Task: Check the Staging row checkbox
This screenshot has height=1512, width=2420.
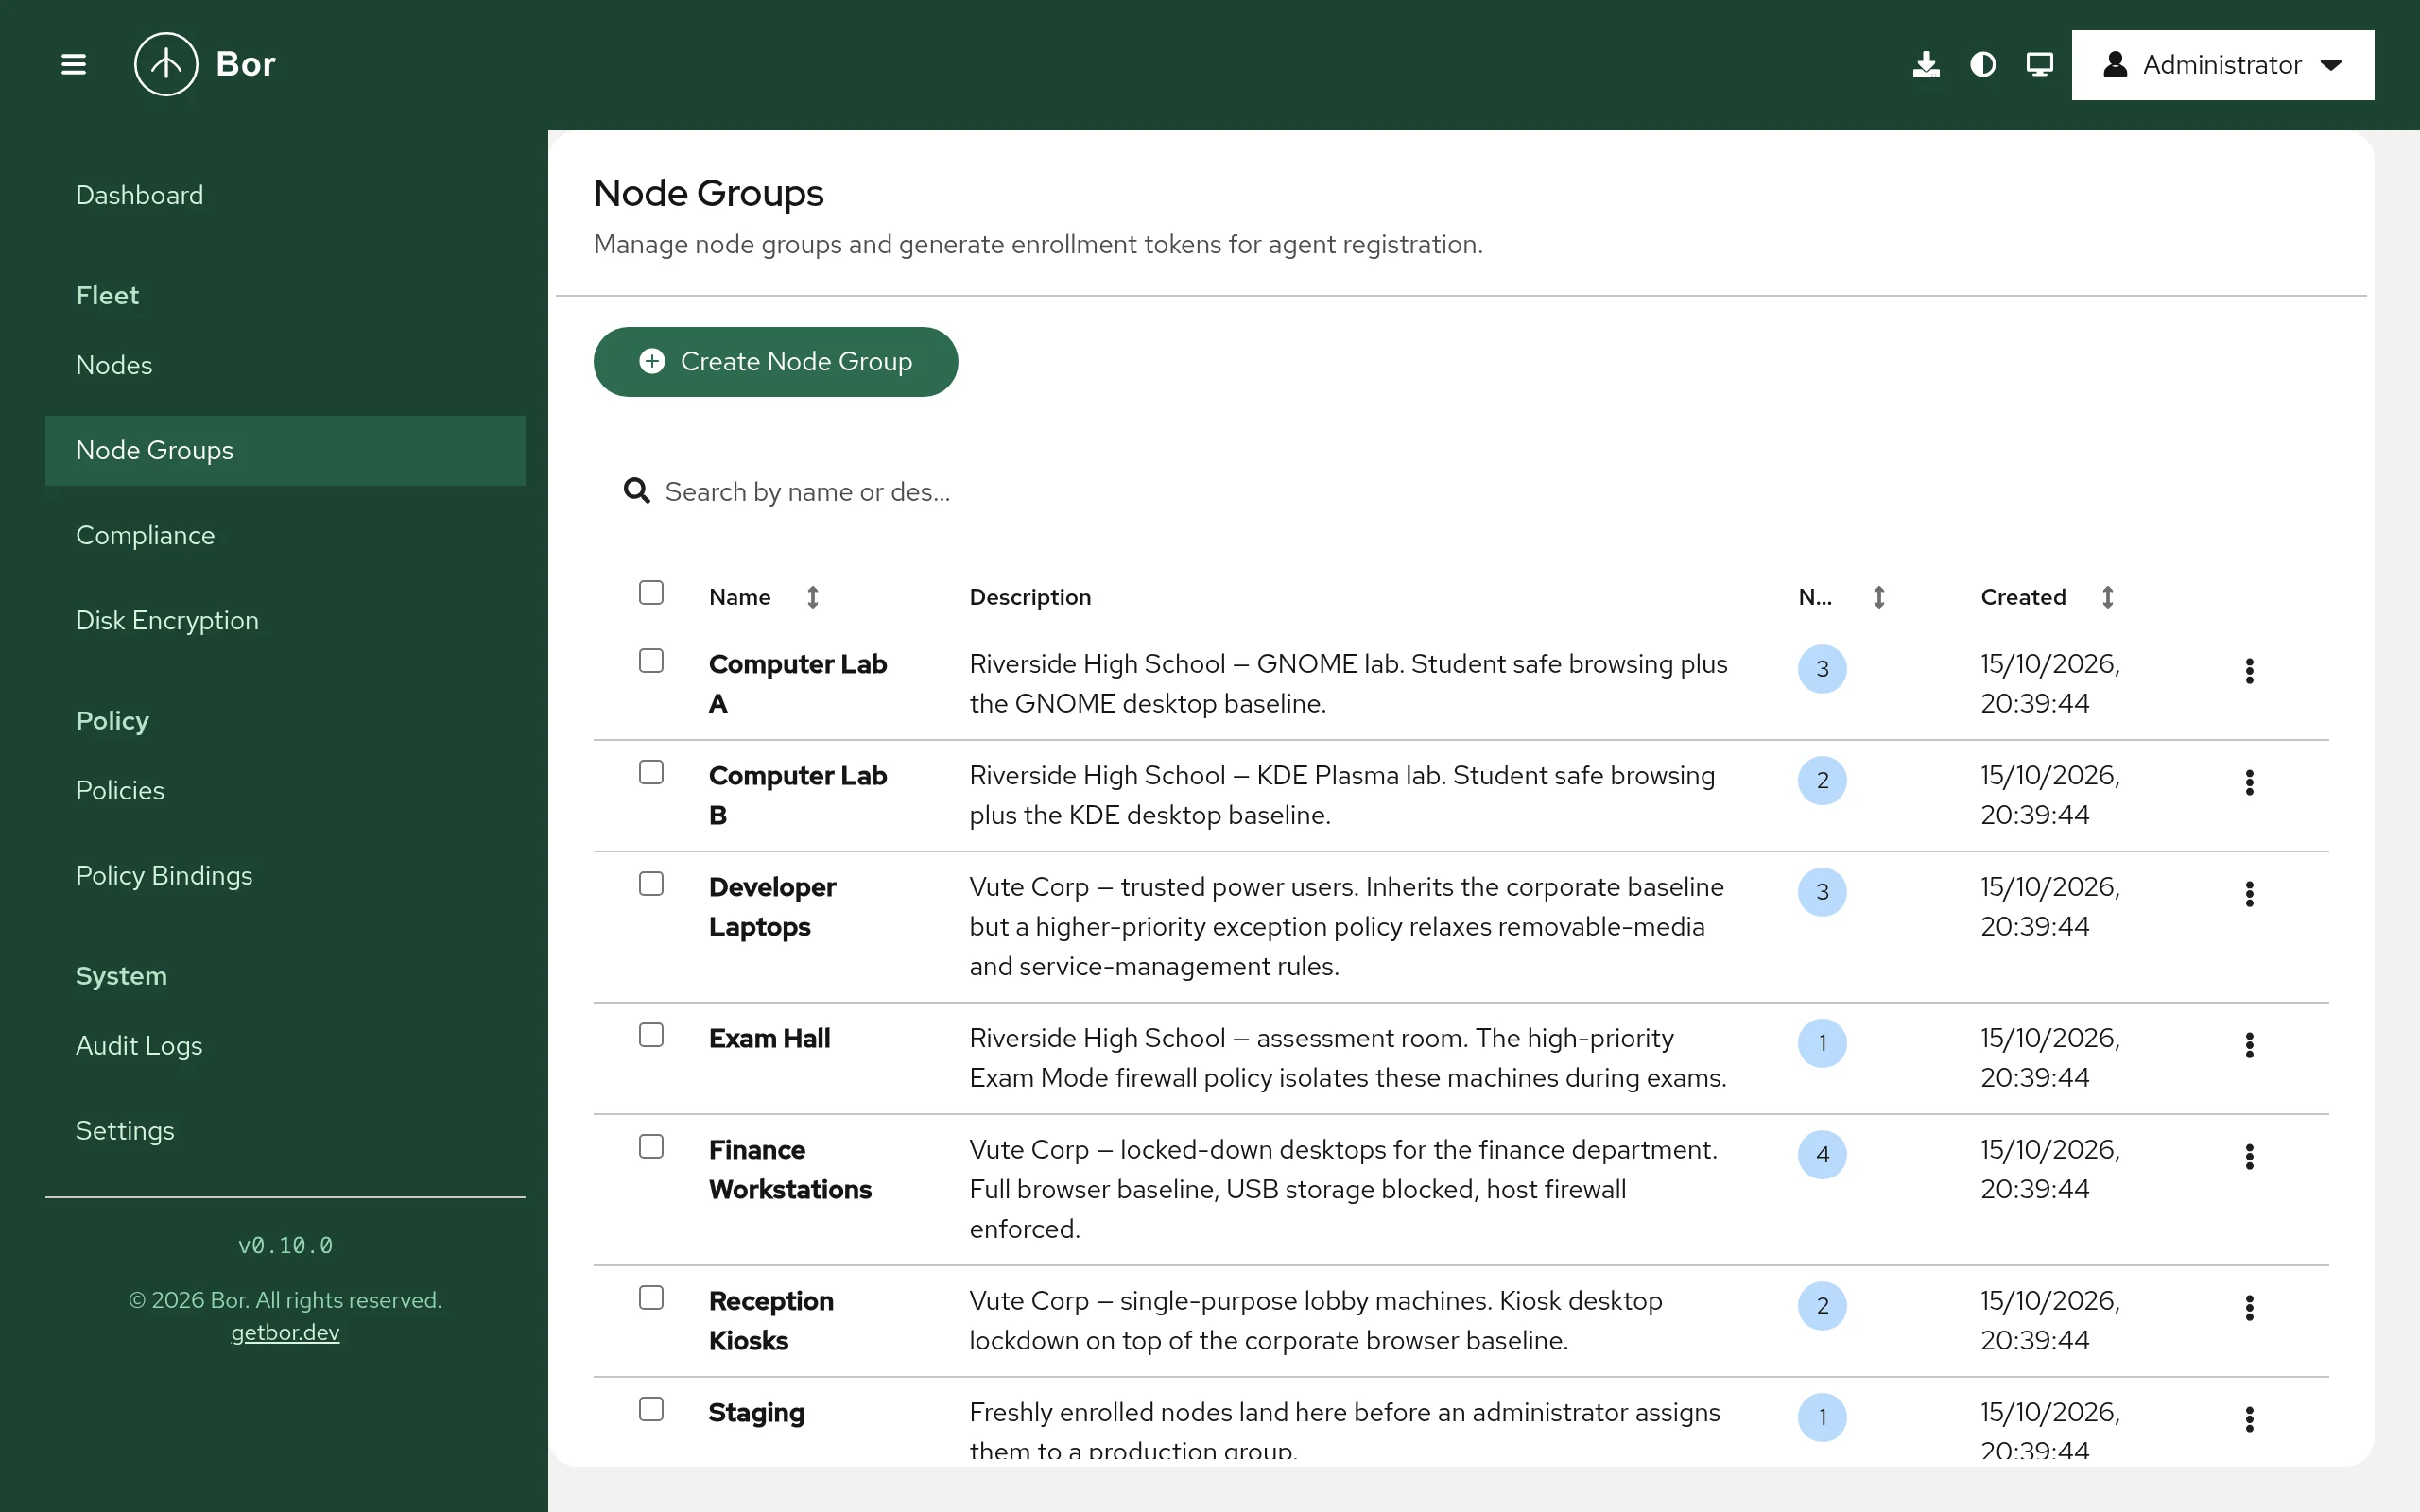Action: (651, 1409)
